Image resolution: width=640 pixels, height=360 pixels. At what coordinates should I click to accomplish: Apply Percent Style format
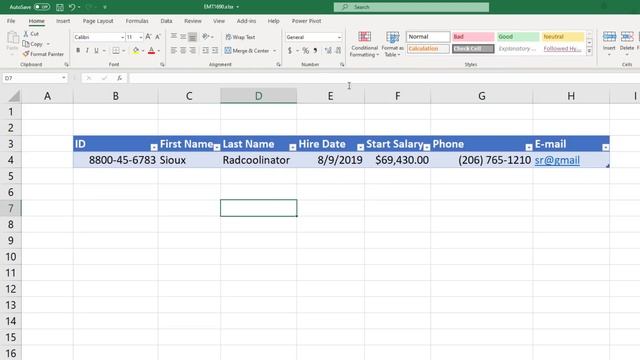(x=305, y=51)
